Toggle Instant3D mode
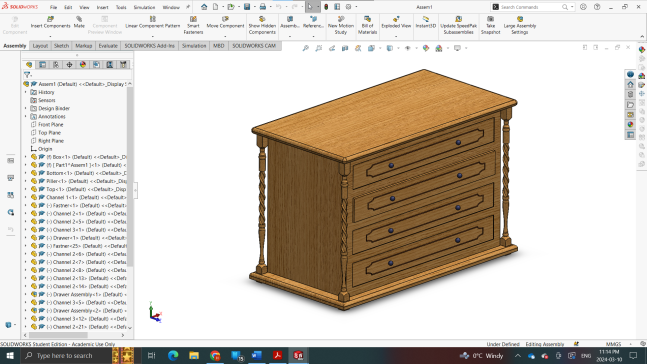The height and width of the screenshot is (364, 647). tap(425, 23)
